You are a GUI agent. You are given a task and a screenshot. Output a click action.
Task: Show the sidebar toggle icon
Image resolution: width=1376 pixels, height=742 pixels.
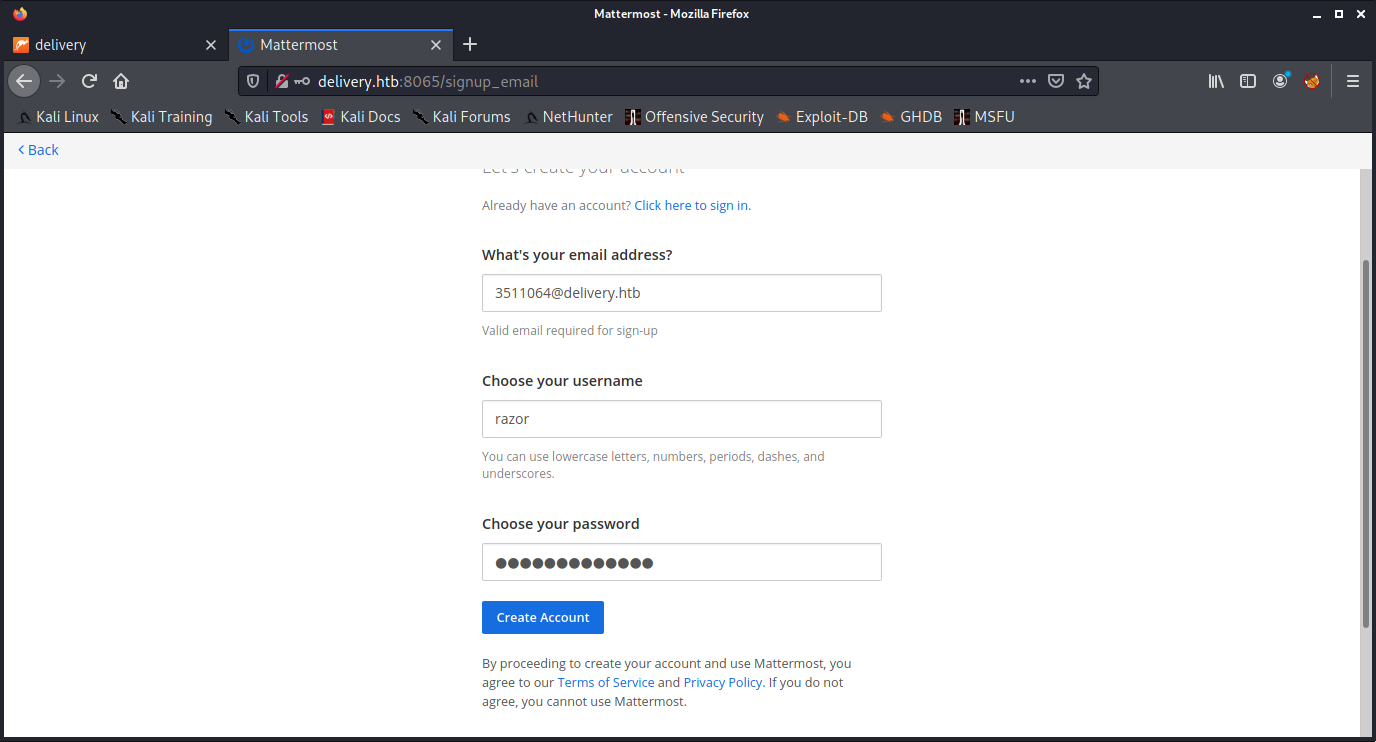(1248, 81)
